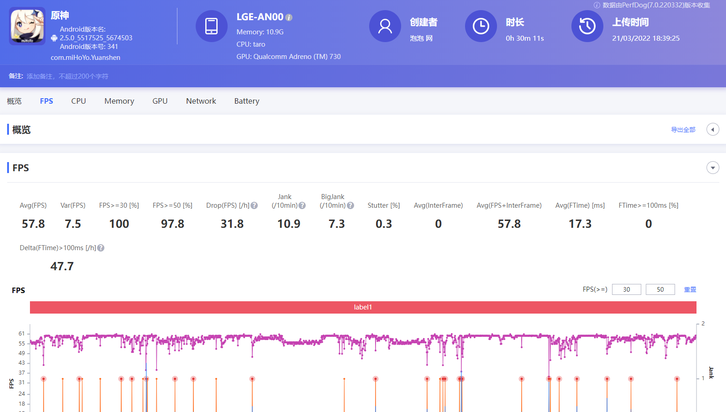Open help icon next to Delta(FTime)>100ms
The image size is (726, 412).
coord(101,248)
